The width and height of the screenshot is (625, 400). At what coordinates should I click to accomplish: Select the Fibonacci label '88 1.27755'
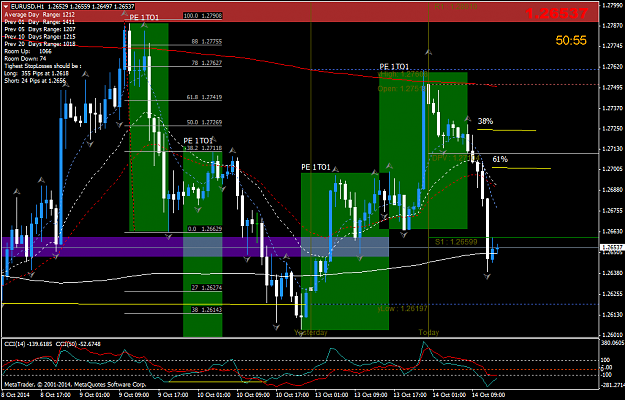click(x=206, y=41)
